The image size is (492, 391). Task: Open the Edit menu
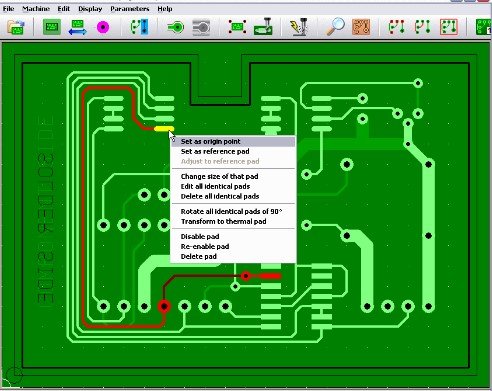[x=64, y=9]
